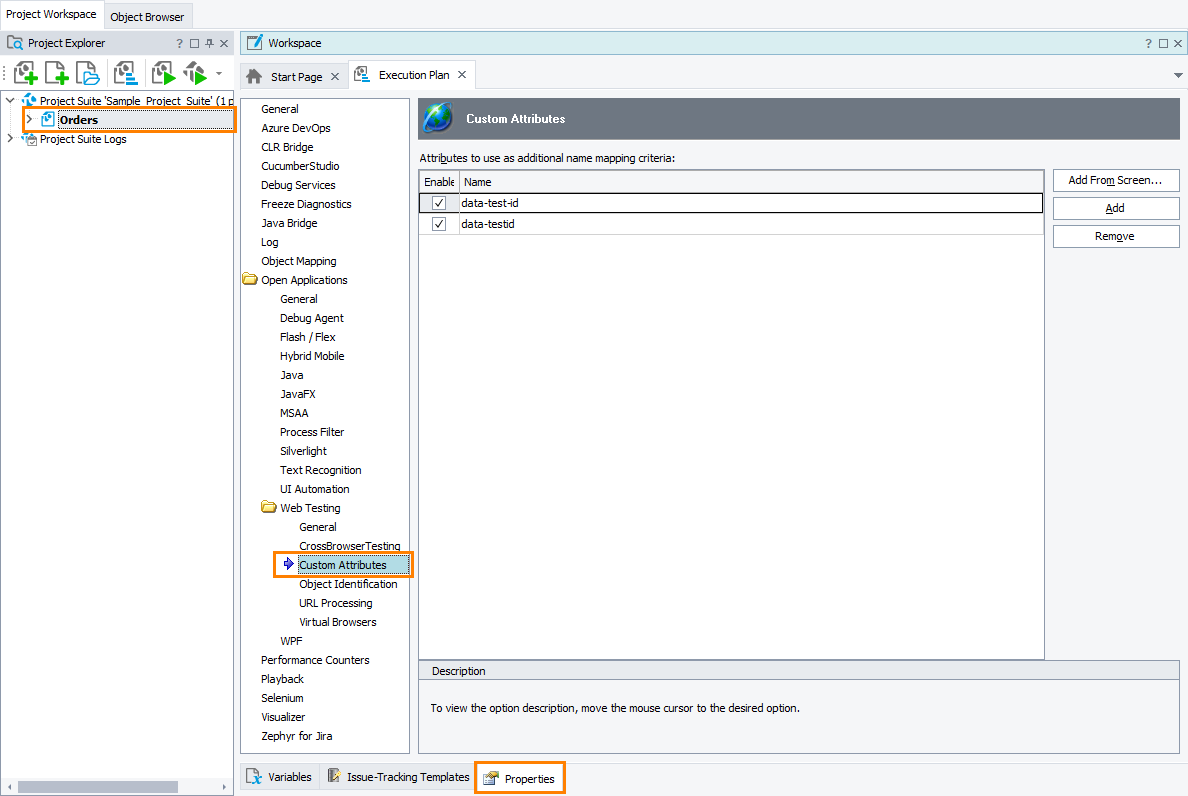Open an existing item via the open-folder icon
This screenshot has width=1188, height=796.
[88, 73]
